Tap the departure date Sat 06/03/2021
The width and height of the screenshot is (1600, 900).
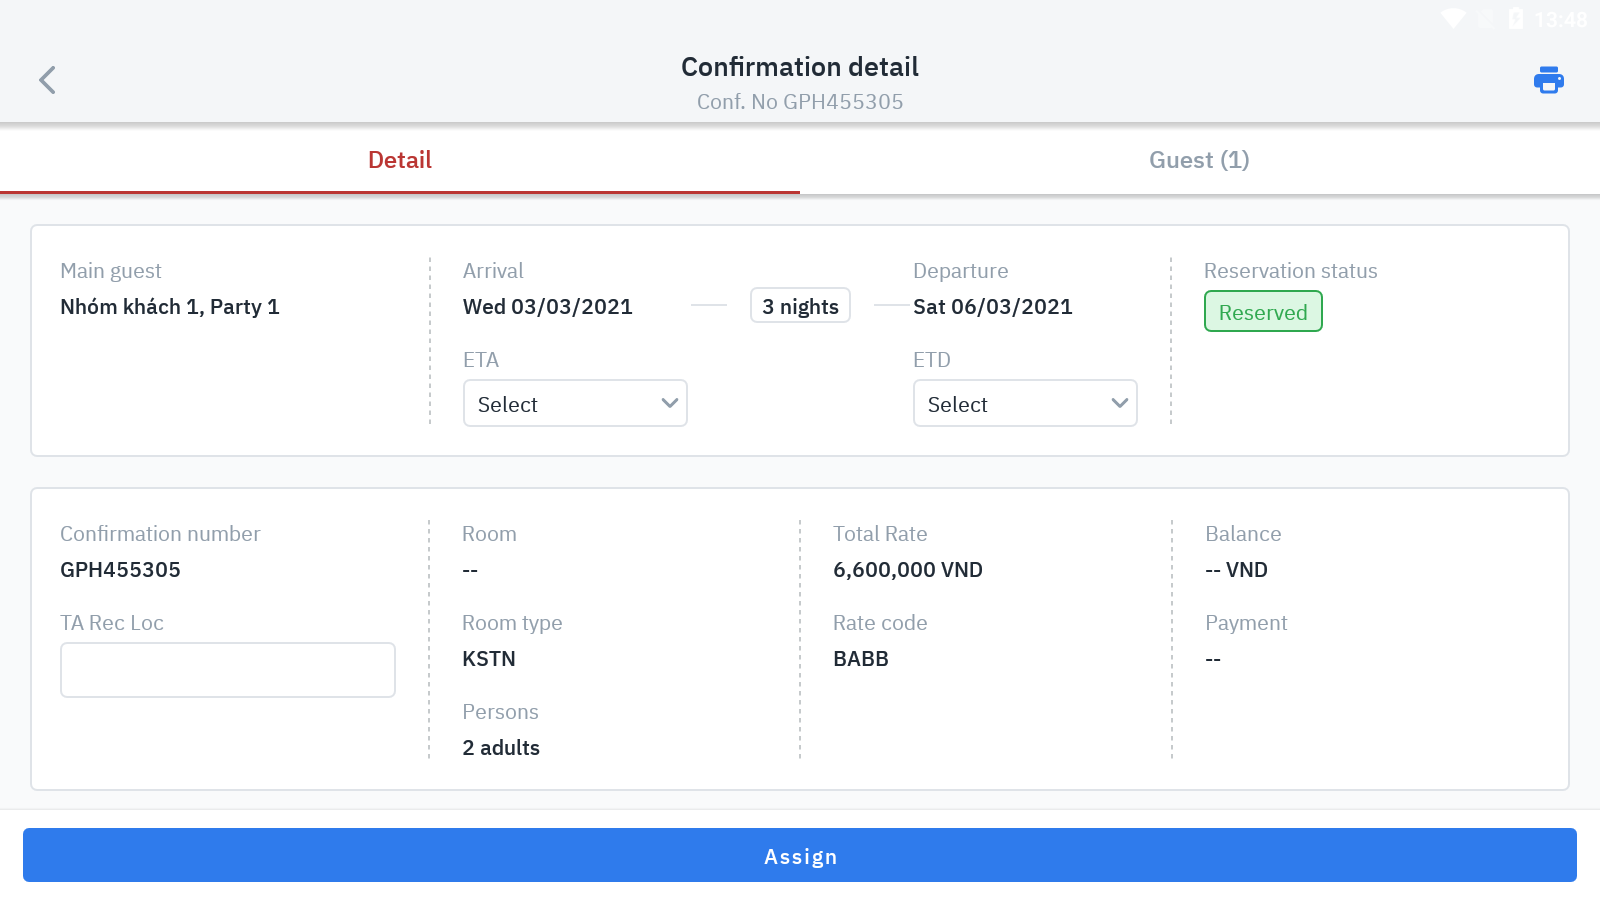pyautogui.click(x=992, y=307)
